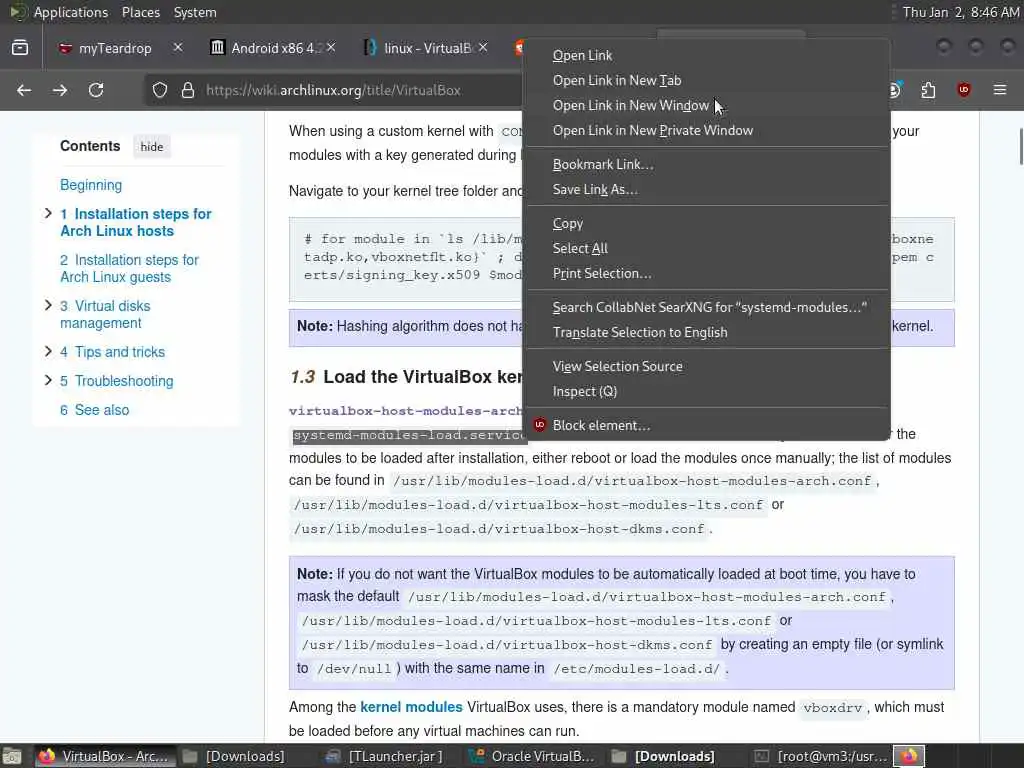The height and width of the screenshot is (768, 1024).
Task: Open See also contents link
Action: (x=95, y=409)
